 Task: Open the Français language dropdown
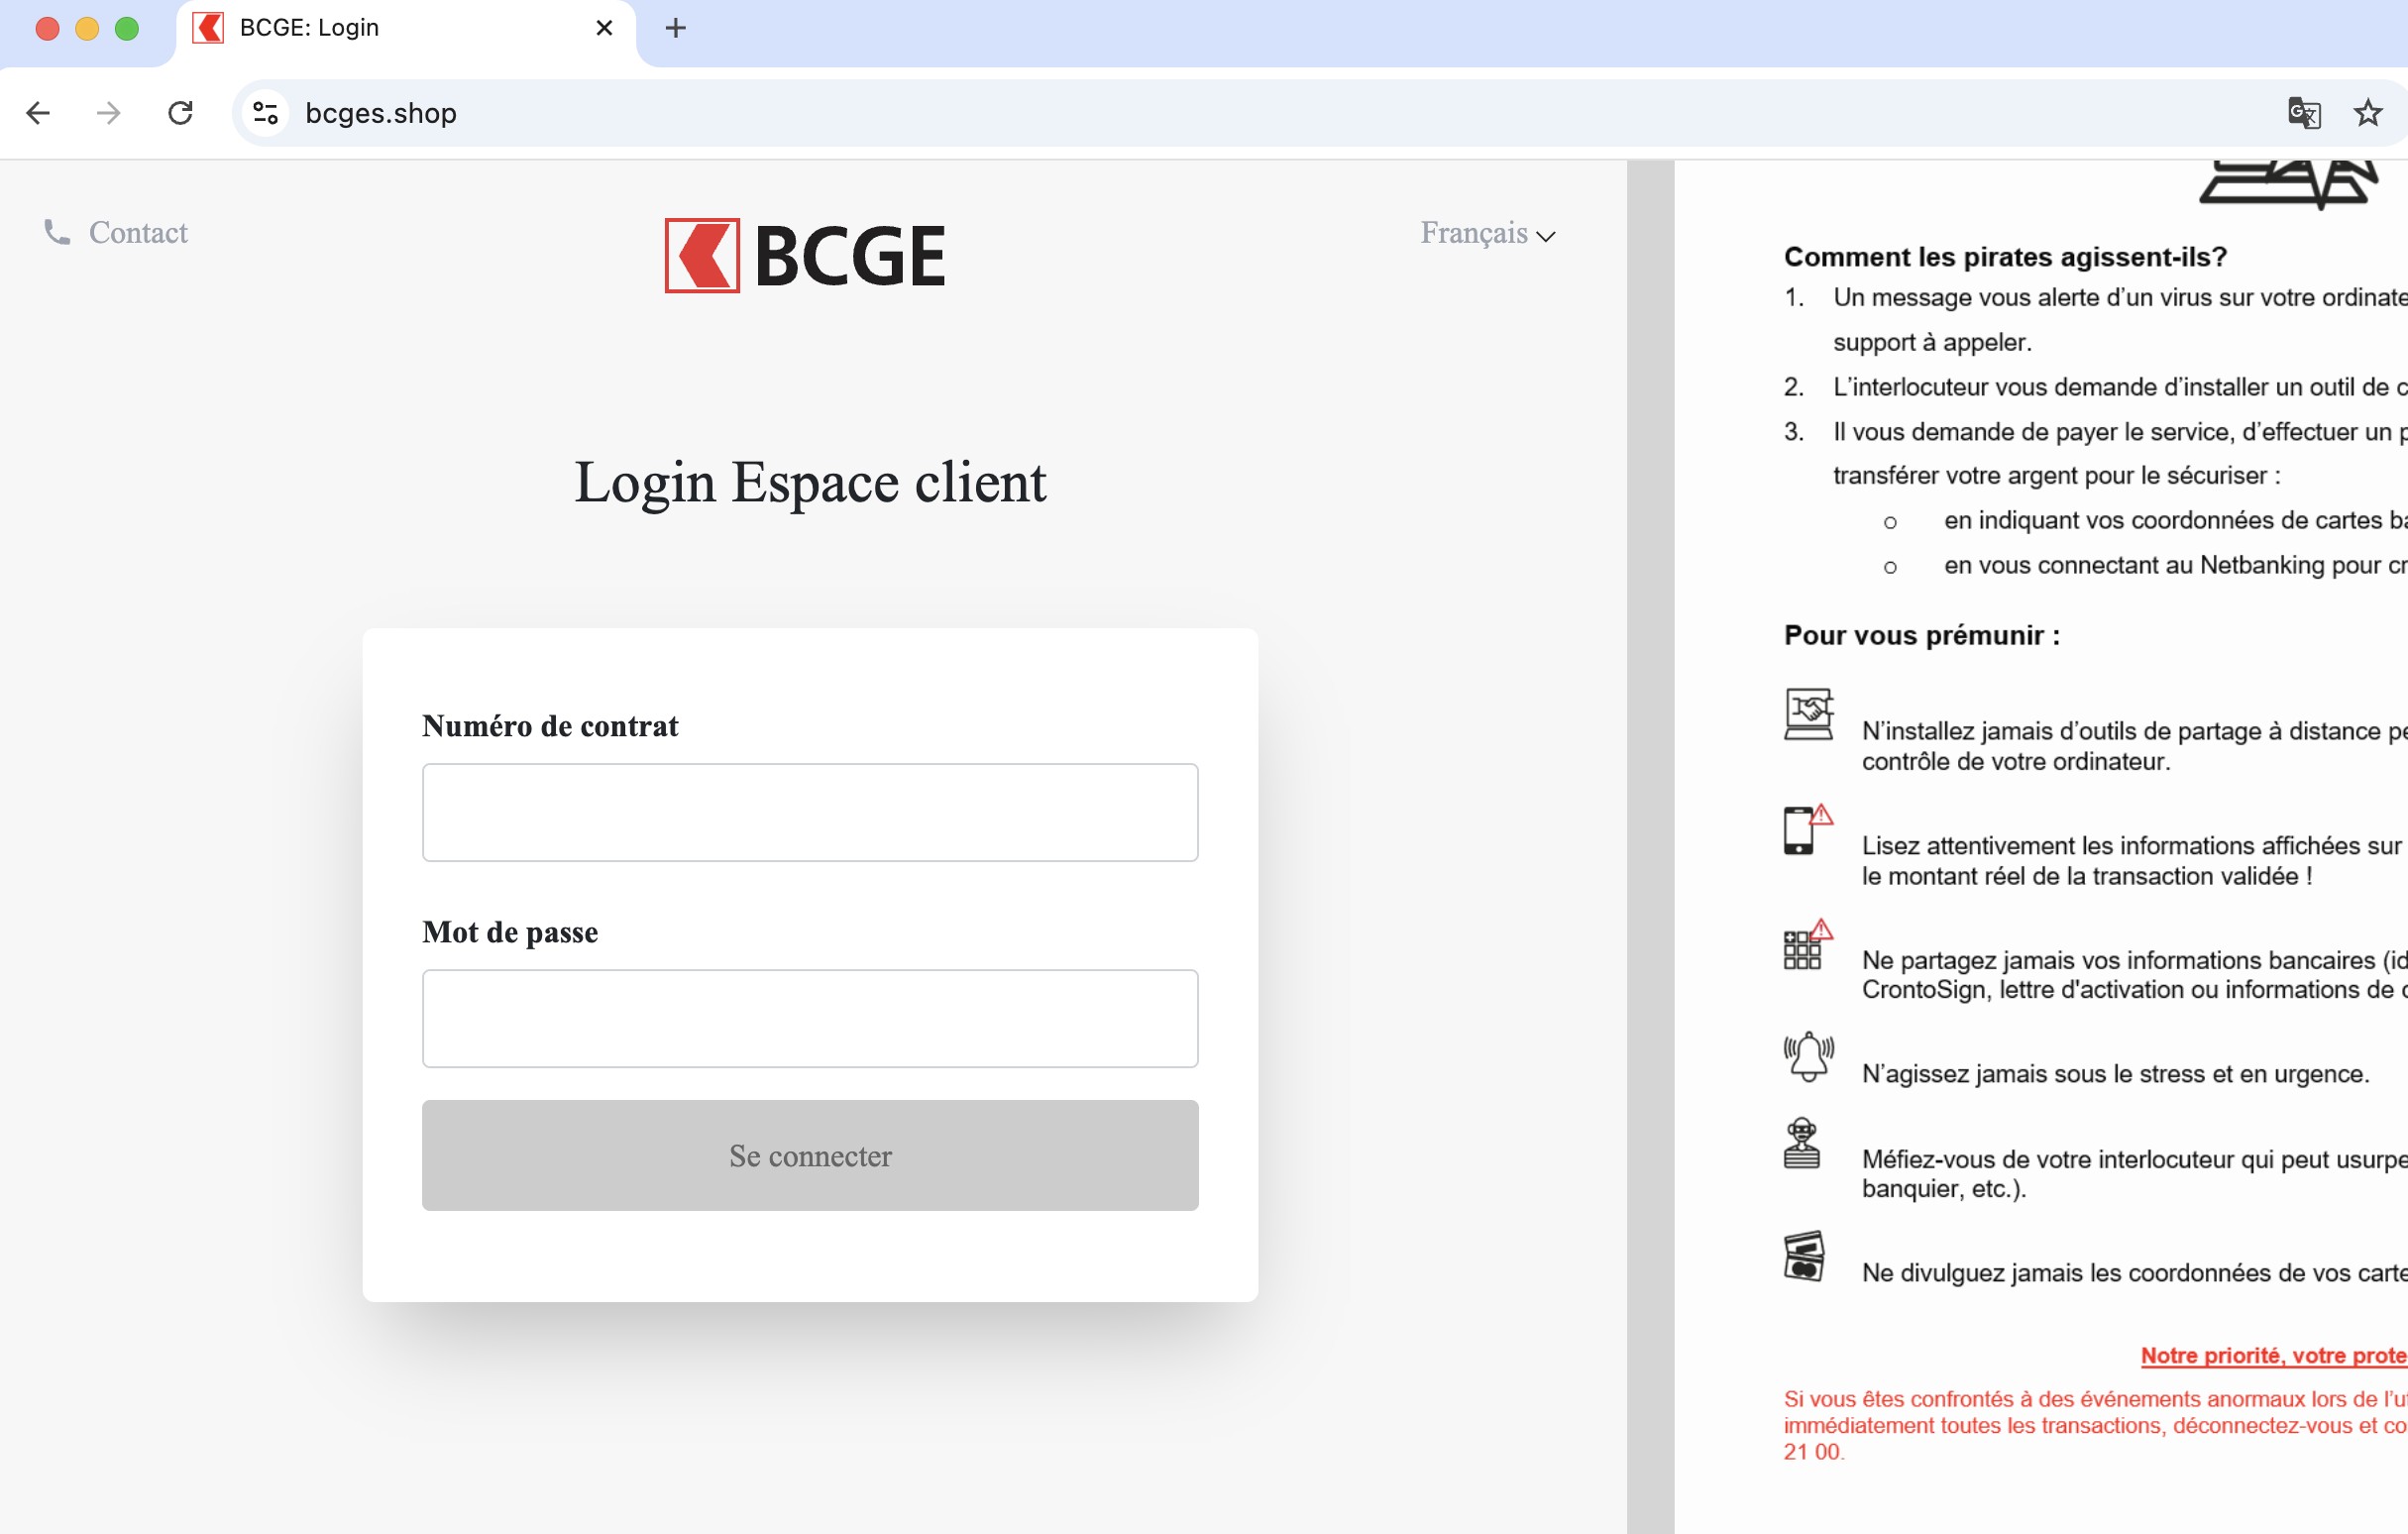[x=1488, y=233]
